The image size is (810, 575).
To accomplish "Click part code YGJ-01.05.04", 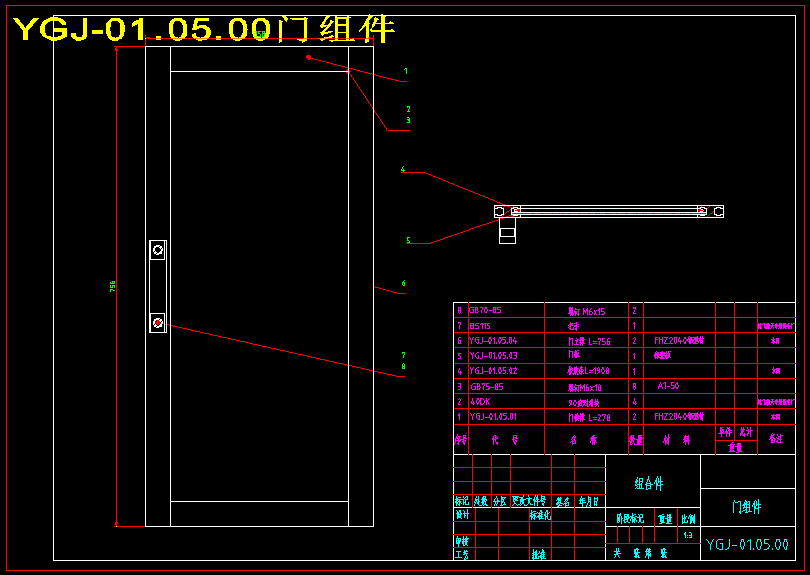I will click(493, 341).
